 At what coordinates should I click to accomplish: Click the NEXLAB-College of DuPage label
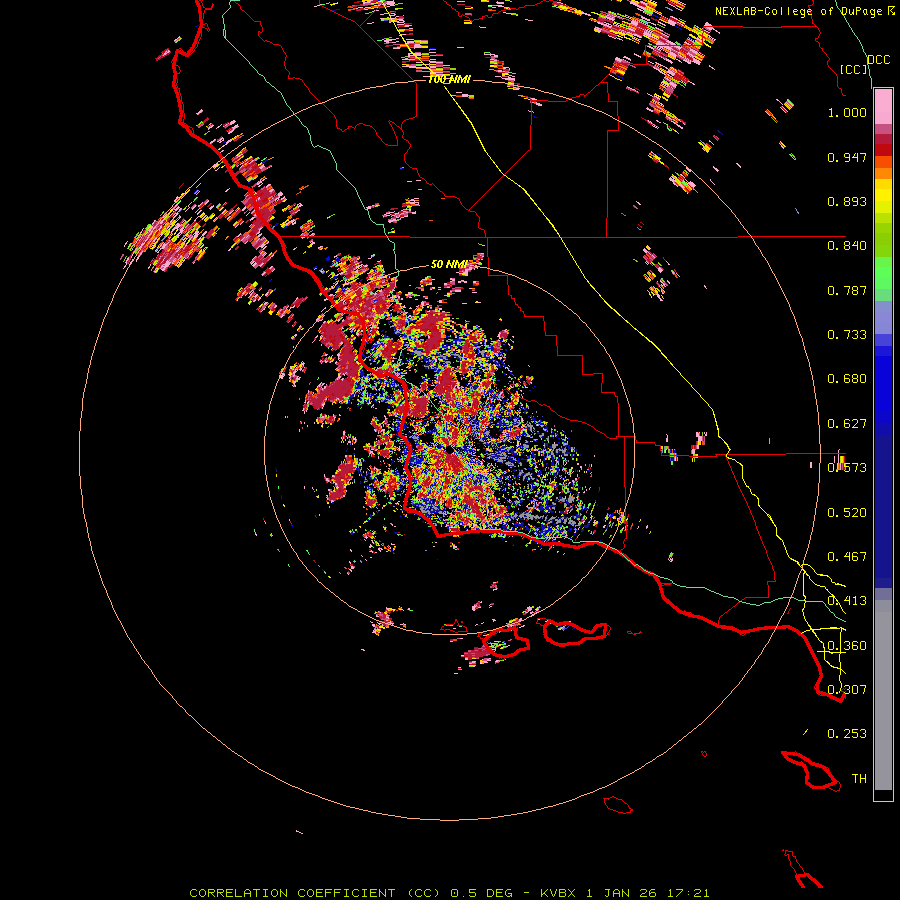click(x=798, y=11)
